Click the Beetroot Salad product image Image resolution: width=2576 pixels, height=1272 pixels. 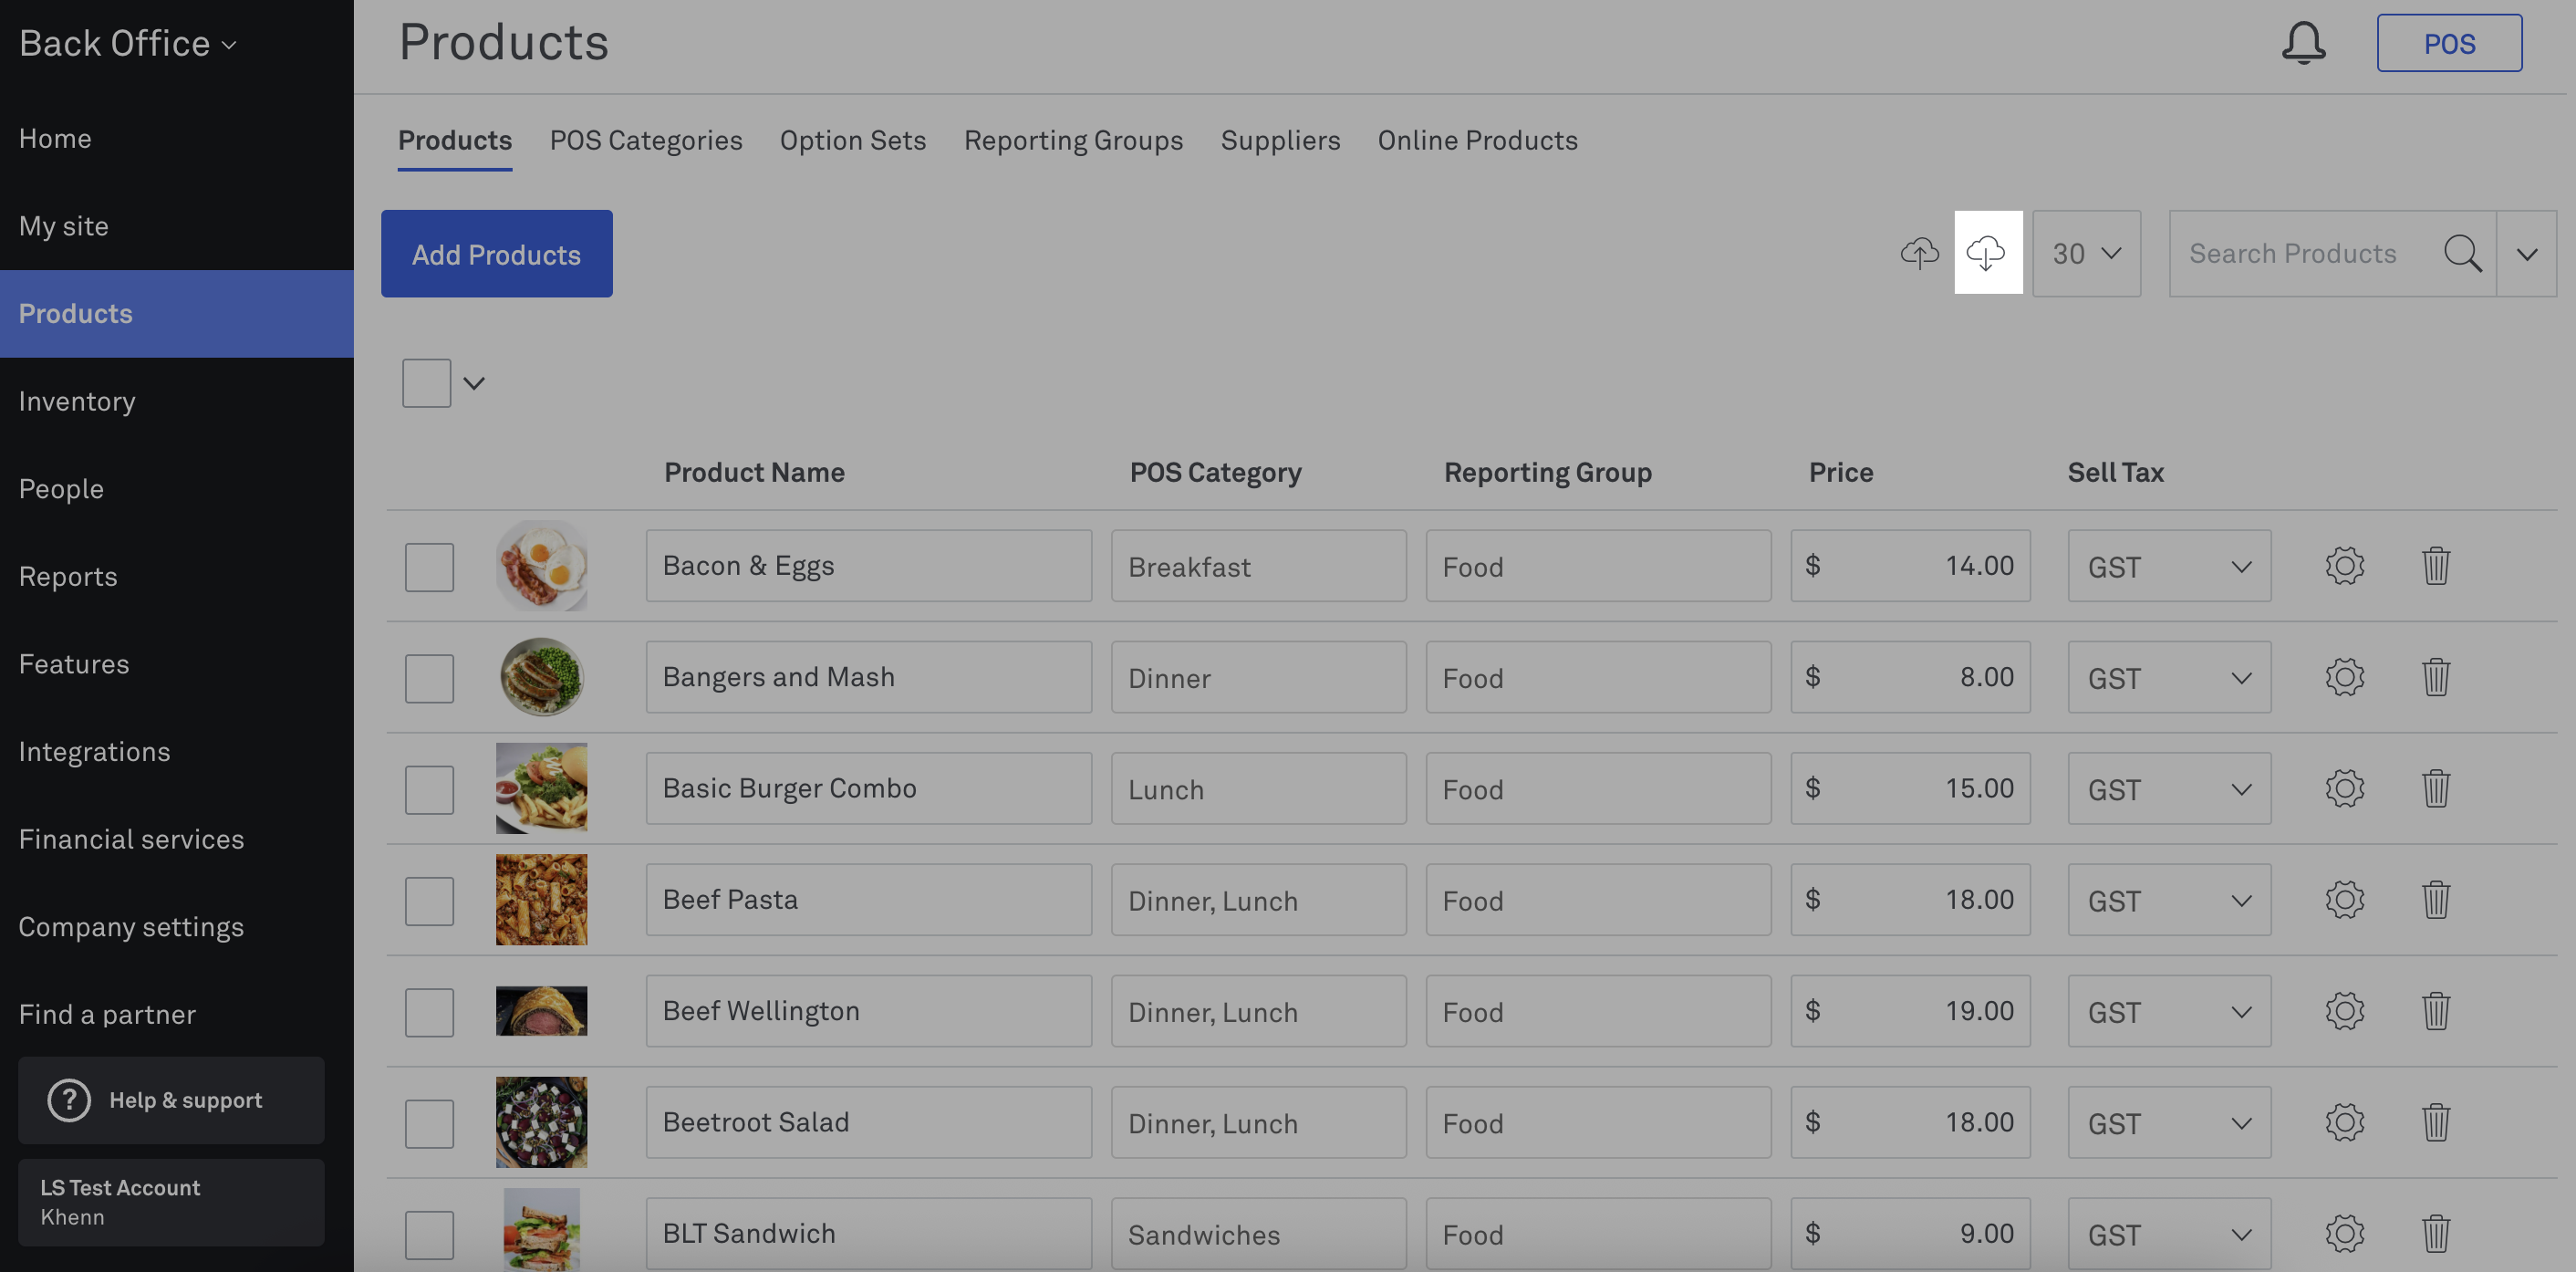pos(541,1122)
